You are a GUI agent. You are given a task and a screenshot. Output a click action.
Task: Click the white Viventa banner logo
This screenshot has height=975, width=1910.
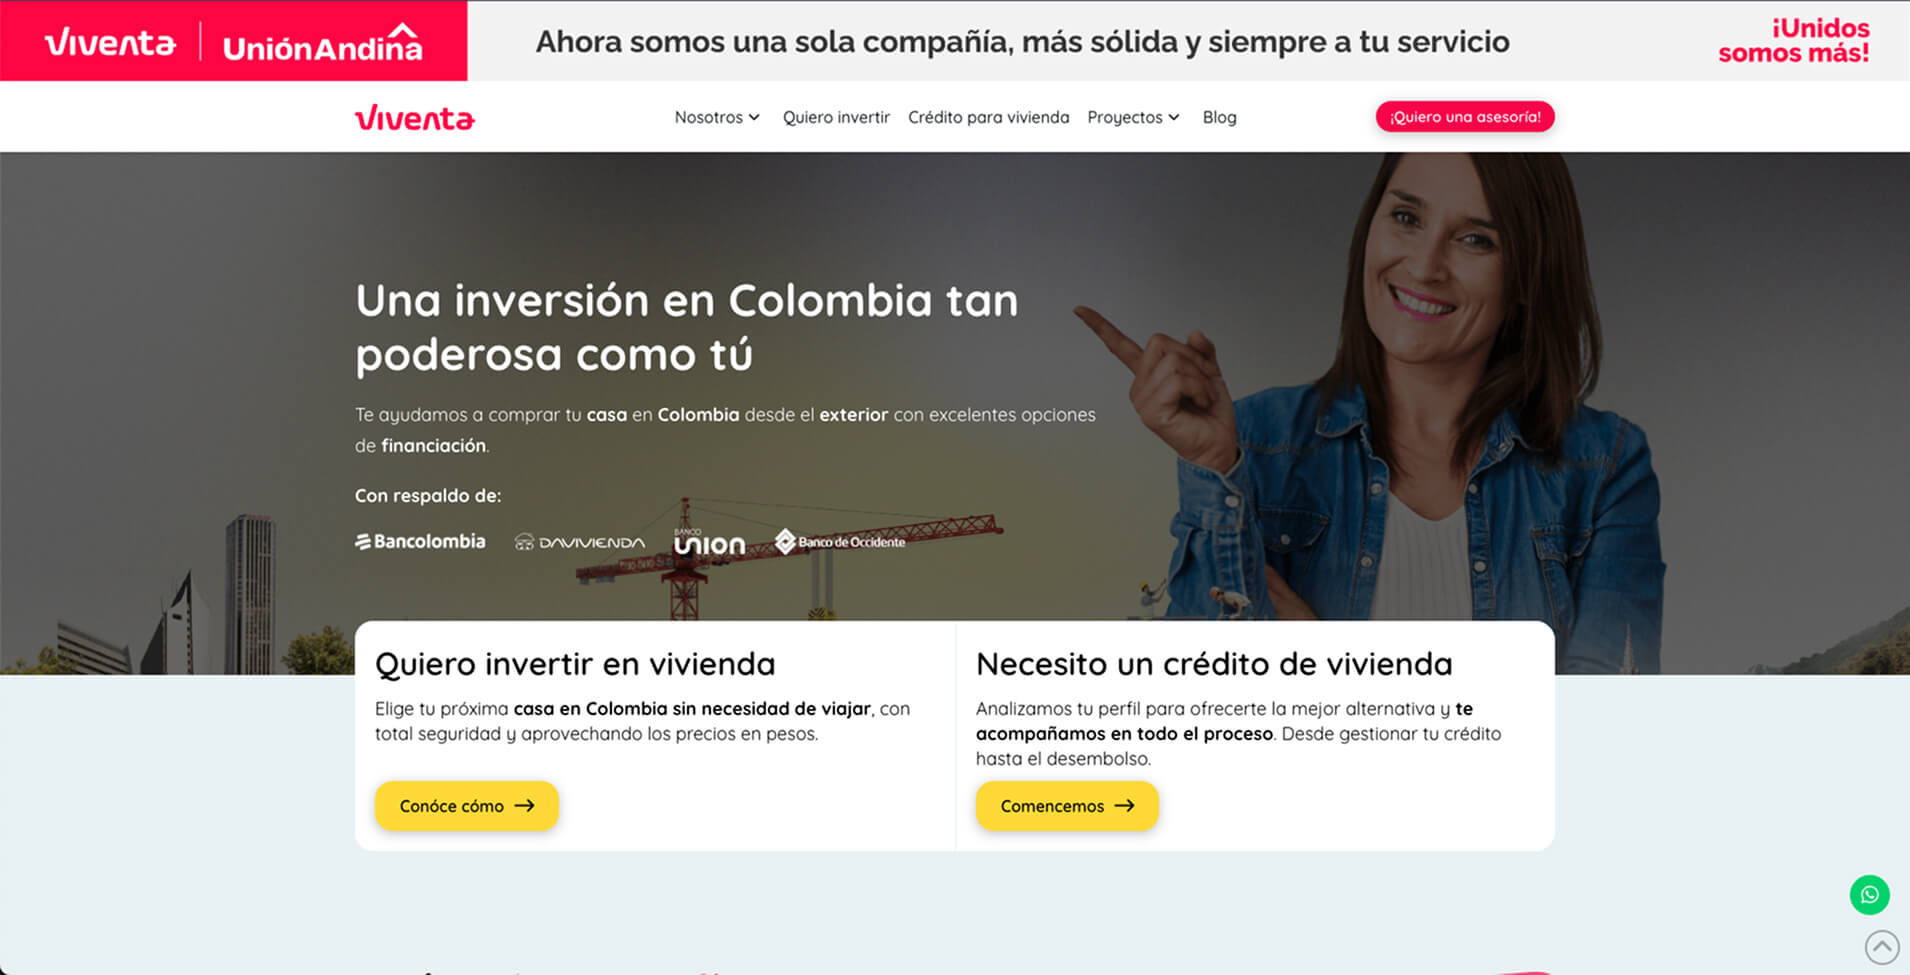(110, 43)
